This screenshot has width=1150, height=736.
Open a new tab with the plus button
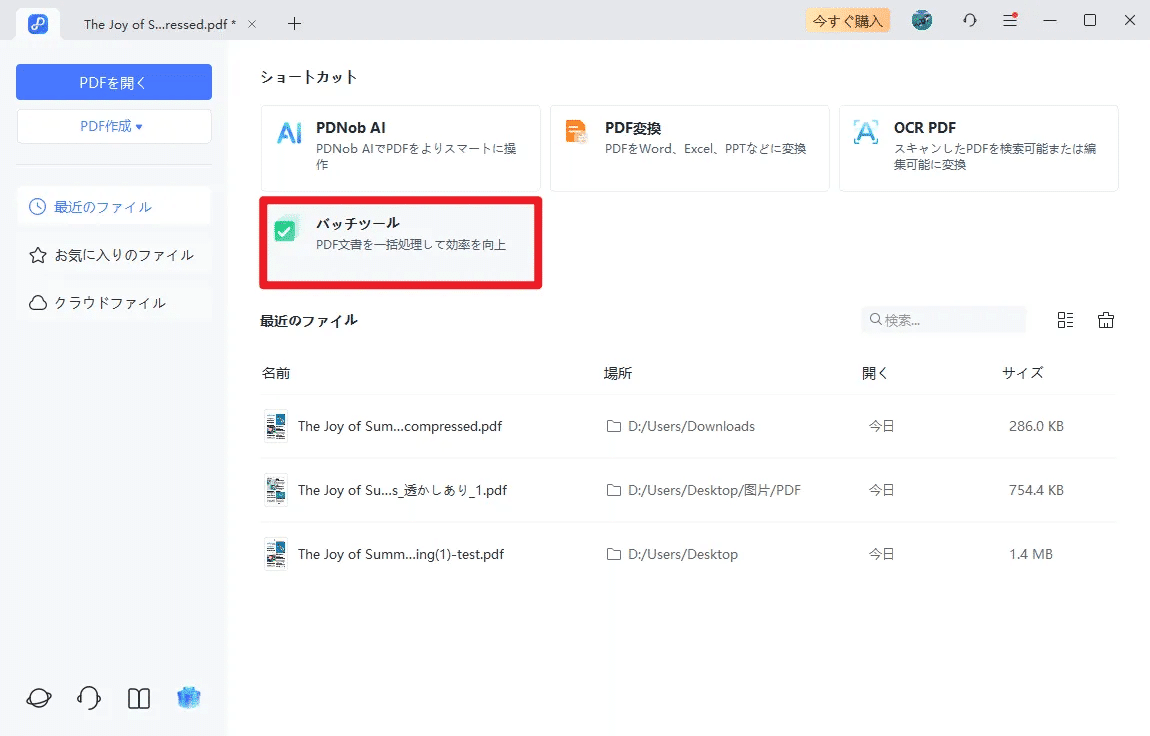(294, 22)
